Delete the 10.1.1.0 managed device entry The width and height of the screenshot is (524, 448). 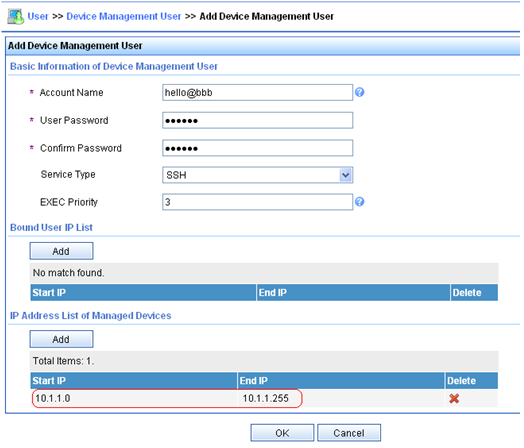tap(454, 398)
